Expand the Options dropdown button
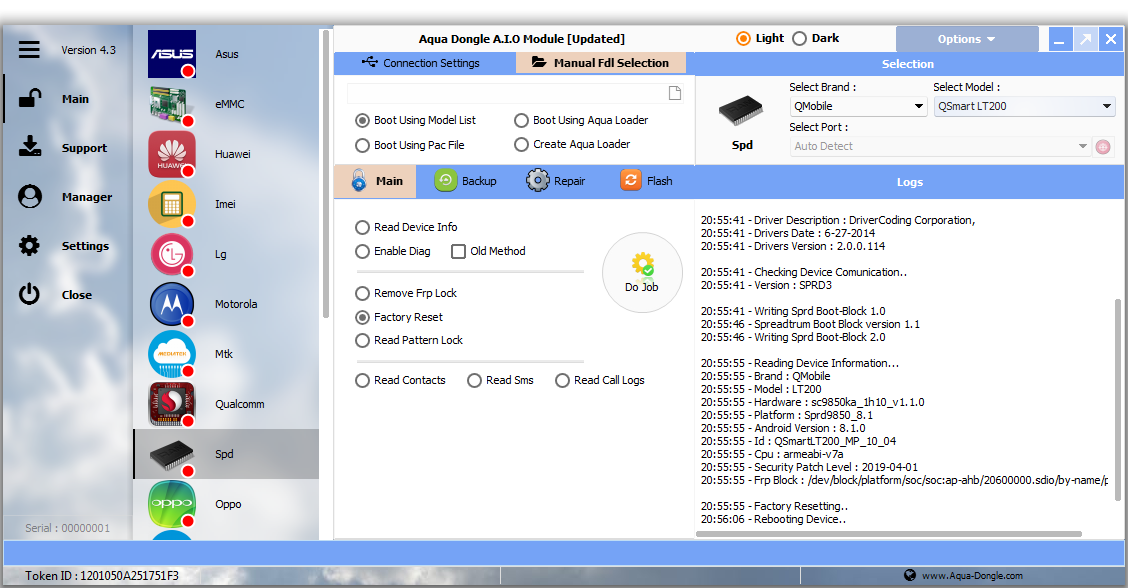The image size is (1128, 588). pyautogui.click(x=967, y=39)
